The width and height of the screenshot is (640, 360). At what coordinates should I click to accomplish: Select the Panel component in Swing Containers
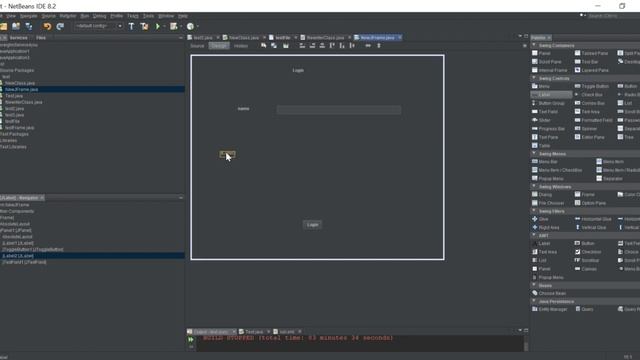541,53
